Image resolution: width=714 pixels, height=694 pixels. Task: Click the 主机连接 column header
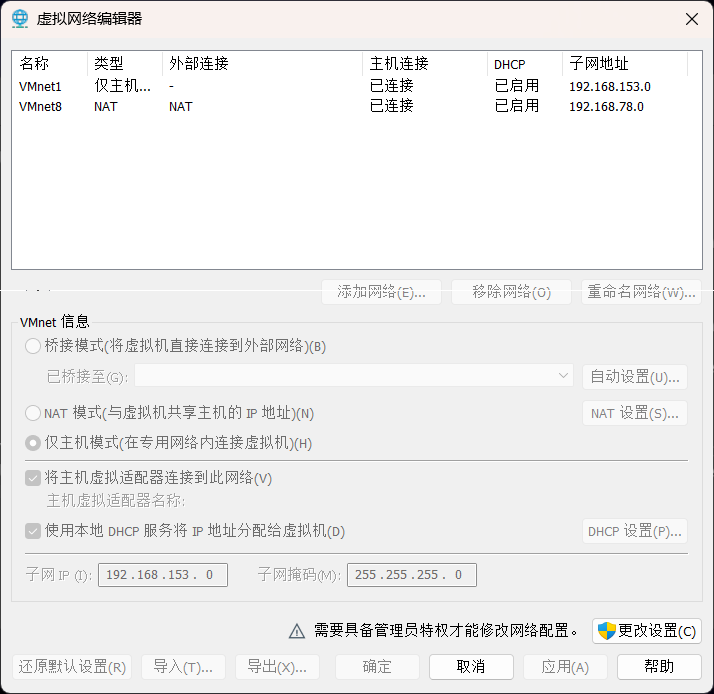[x=425, y=64]
